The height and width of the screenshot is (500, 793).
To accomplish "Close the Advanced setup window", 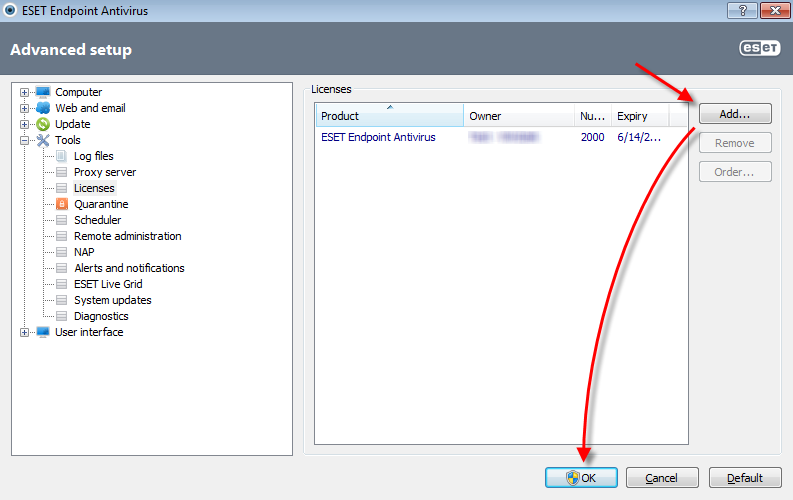I will [775, 10].
